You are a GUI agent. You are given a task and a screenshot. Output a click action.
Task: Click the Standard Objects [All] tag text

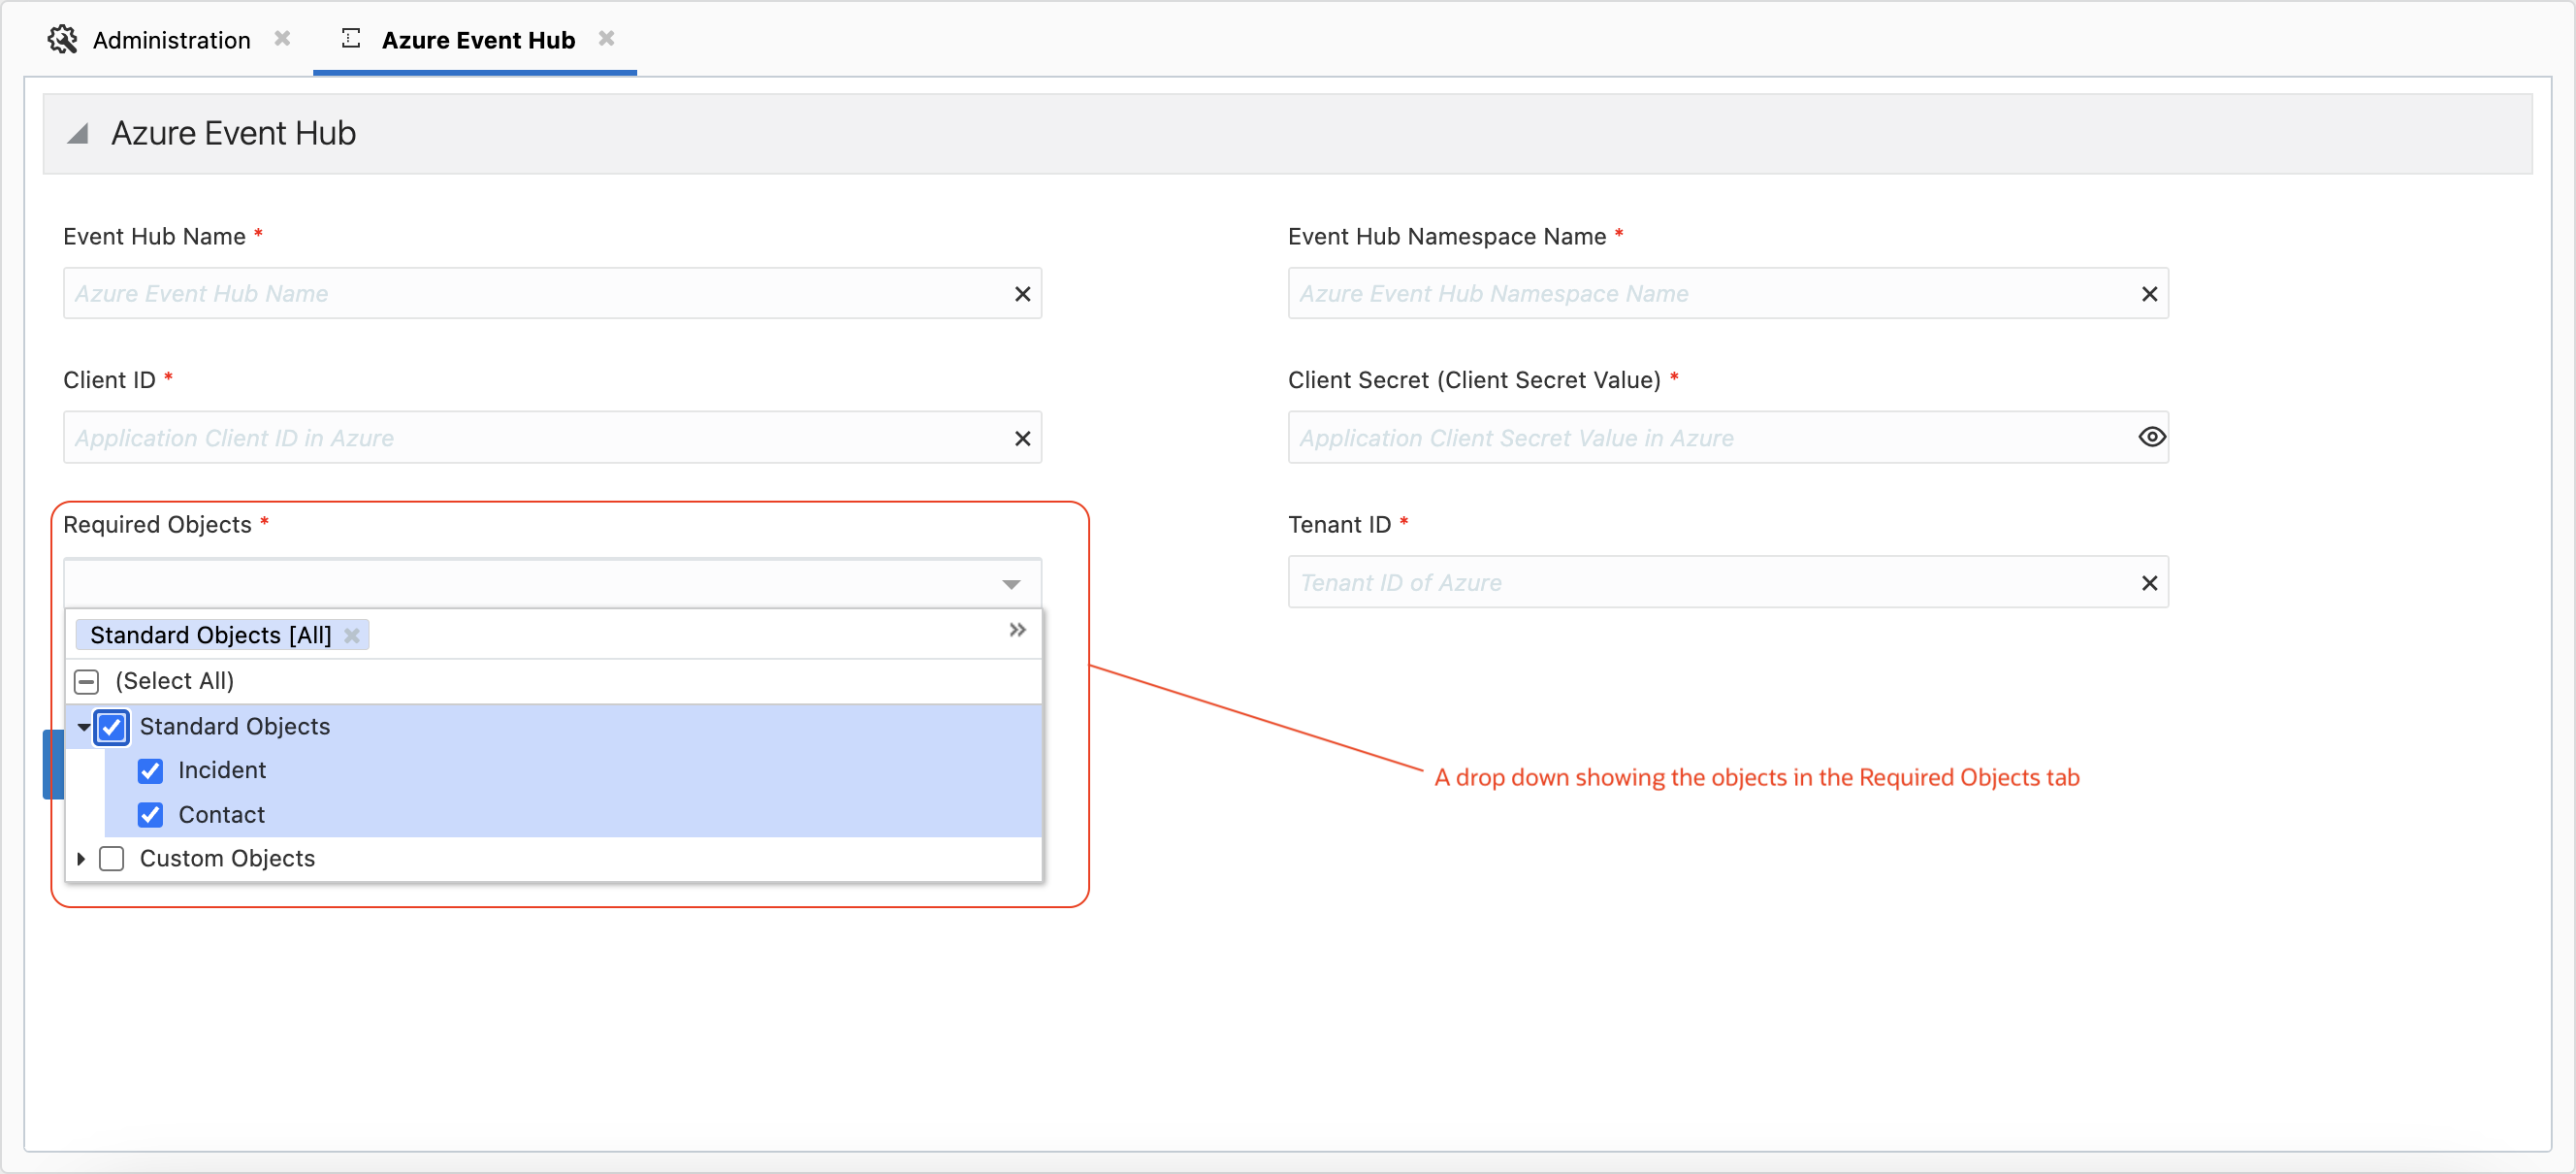point(210,636)
